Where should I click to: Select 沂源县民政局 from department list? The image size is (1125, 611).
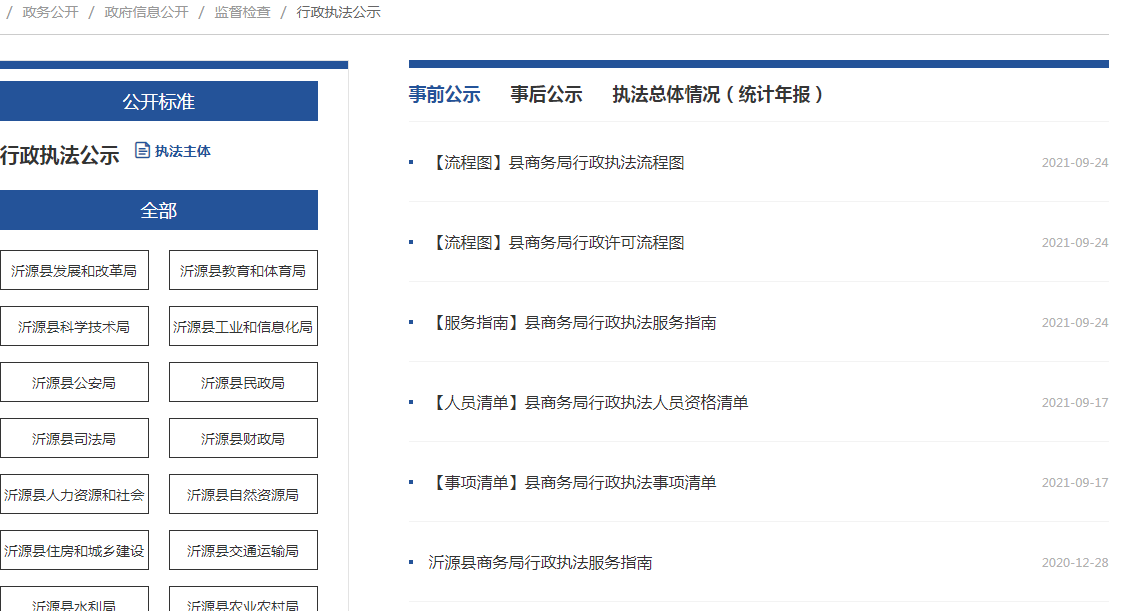click(x=243, y=383)
